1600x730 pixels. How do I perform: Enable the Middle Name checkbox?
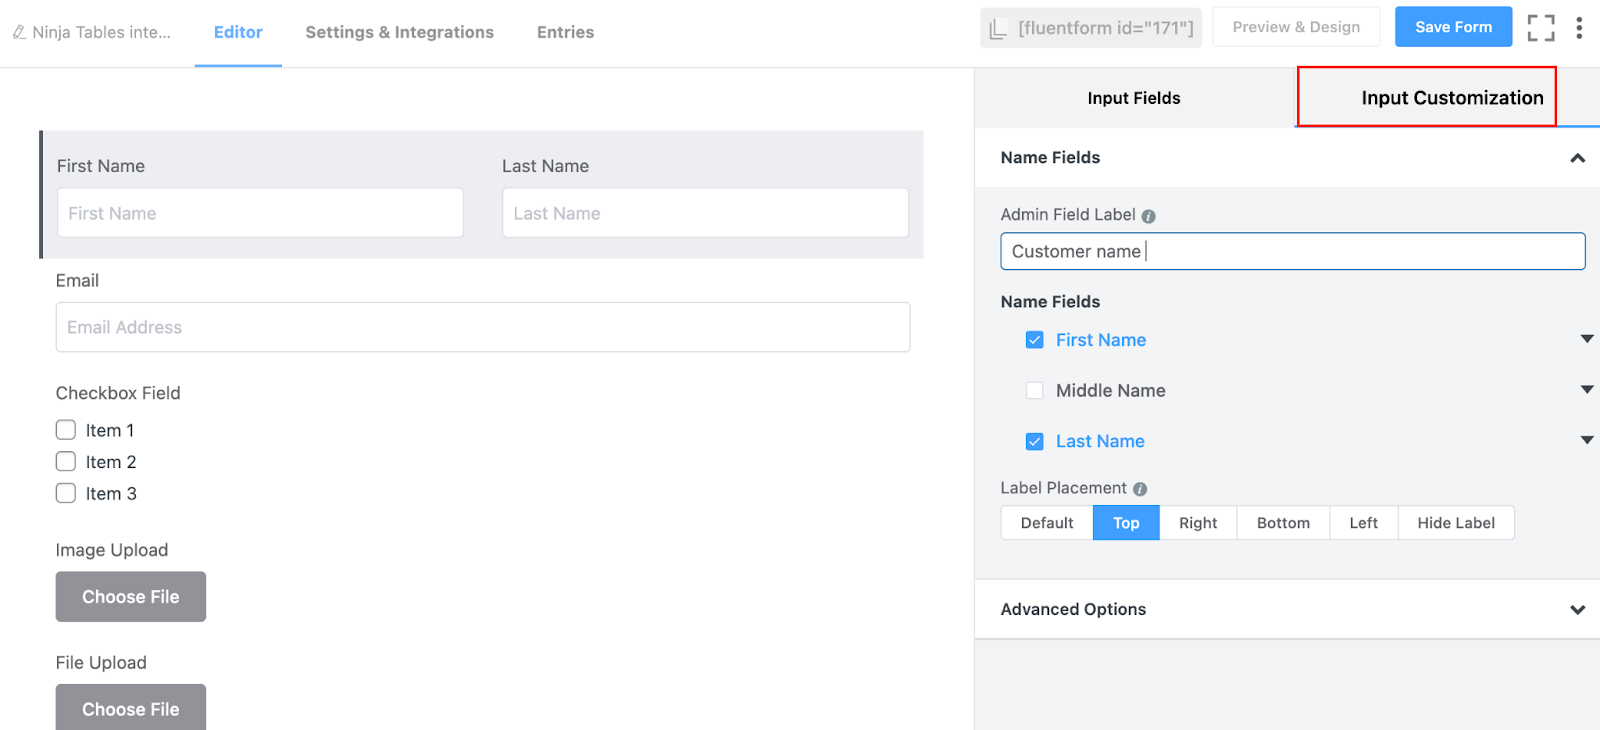tap(1035, 391)
